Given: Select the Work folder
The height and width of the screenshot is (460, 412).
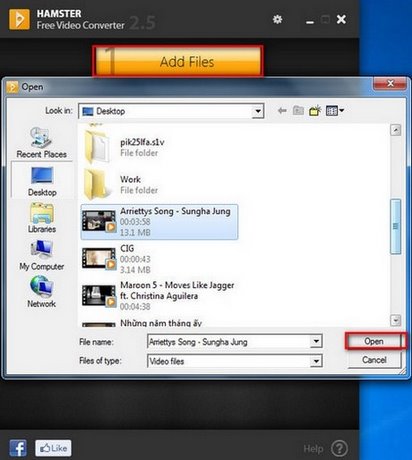Looking at the screenshot, I should [122, 183].
